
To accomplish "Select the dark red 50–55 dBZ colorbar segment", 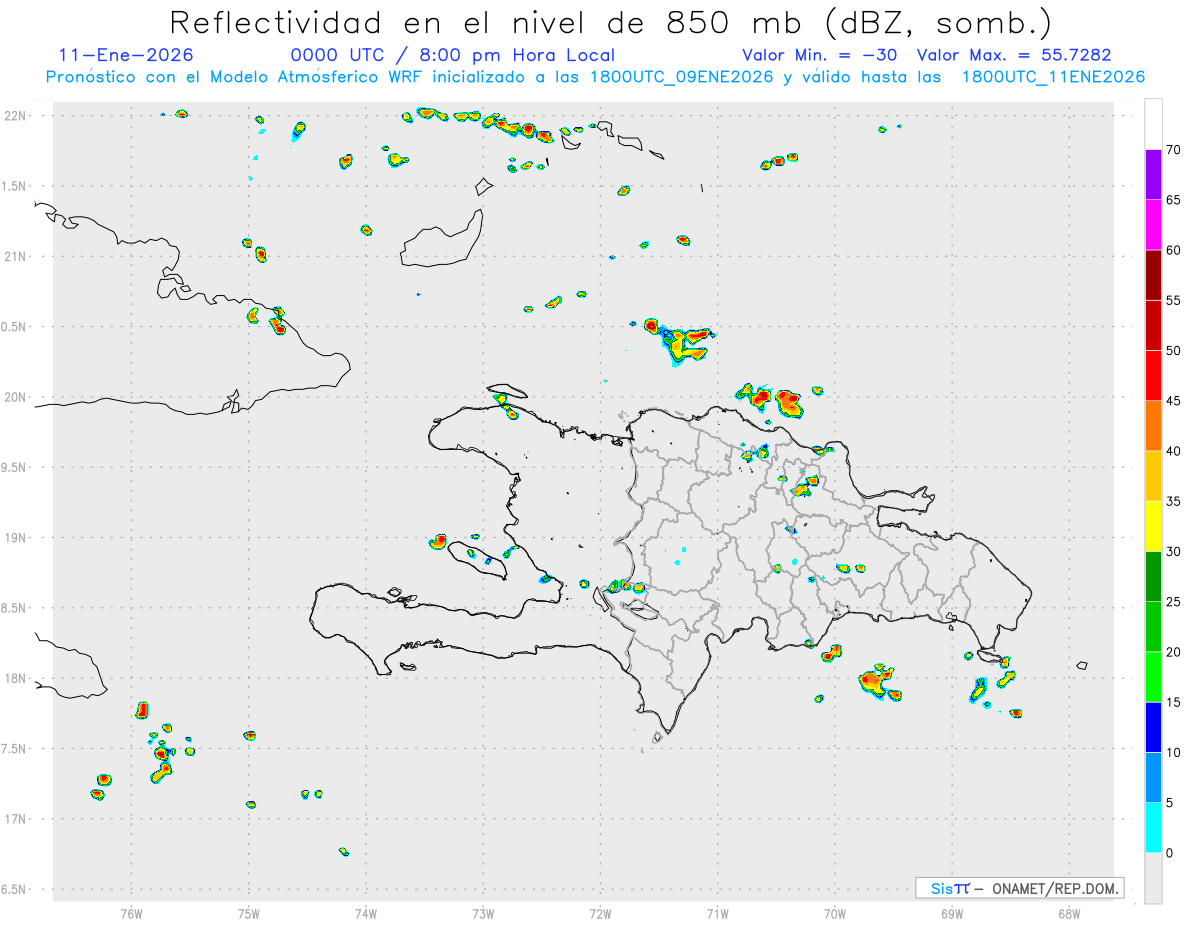I will point(1153,325).
